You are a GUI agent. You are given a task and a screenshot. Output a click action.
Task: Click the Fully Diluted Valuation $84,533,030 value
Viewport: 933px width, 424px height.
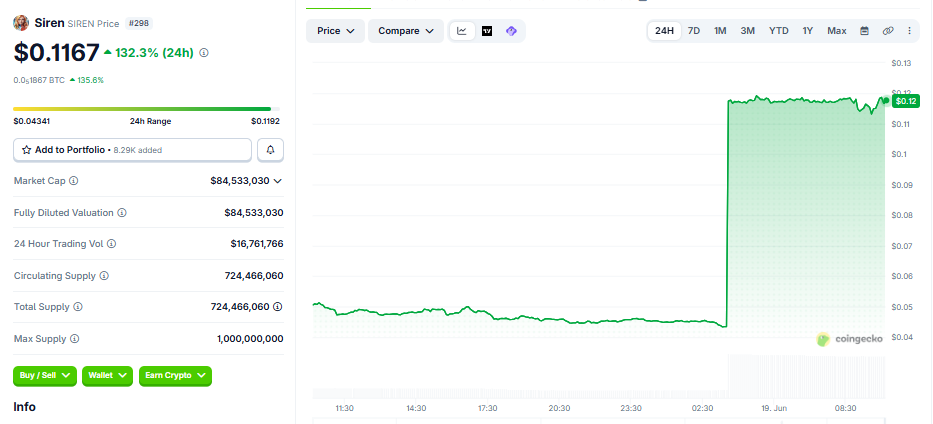pos(254,213)
